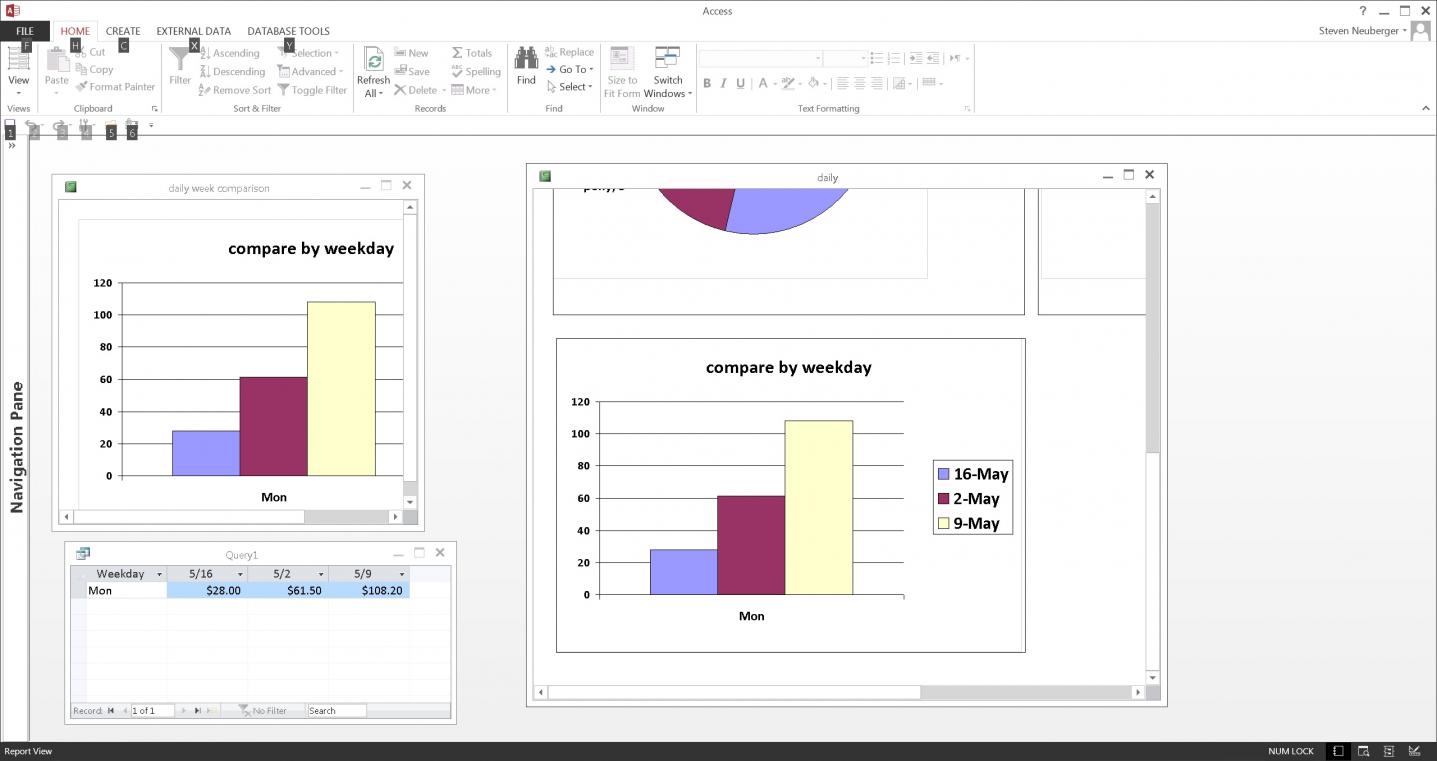The image size is (1437, 761).
Task: Open the Select dropdown in Find group
Action: coord(570,86)
